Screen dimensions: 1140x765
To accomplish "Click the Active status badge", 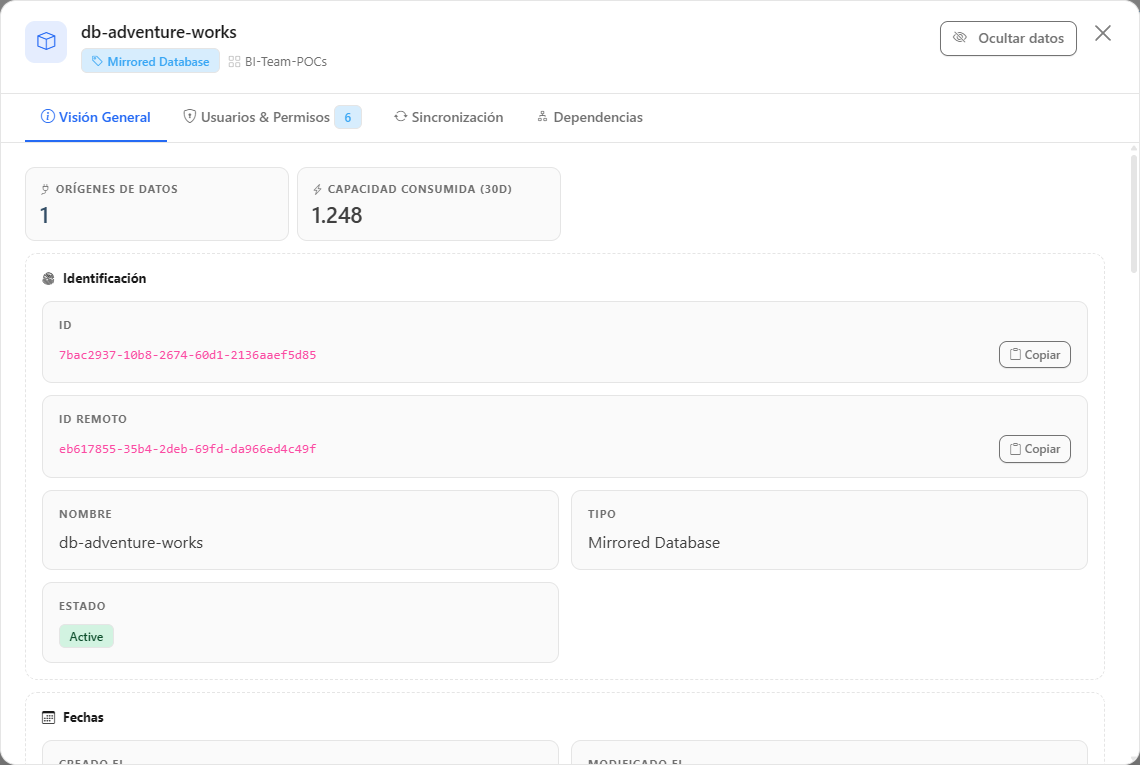I will coord(87,636).
